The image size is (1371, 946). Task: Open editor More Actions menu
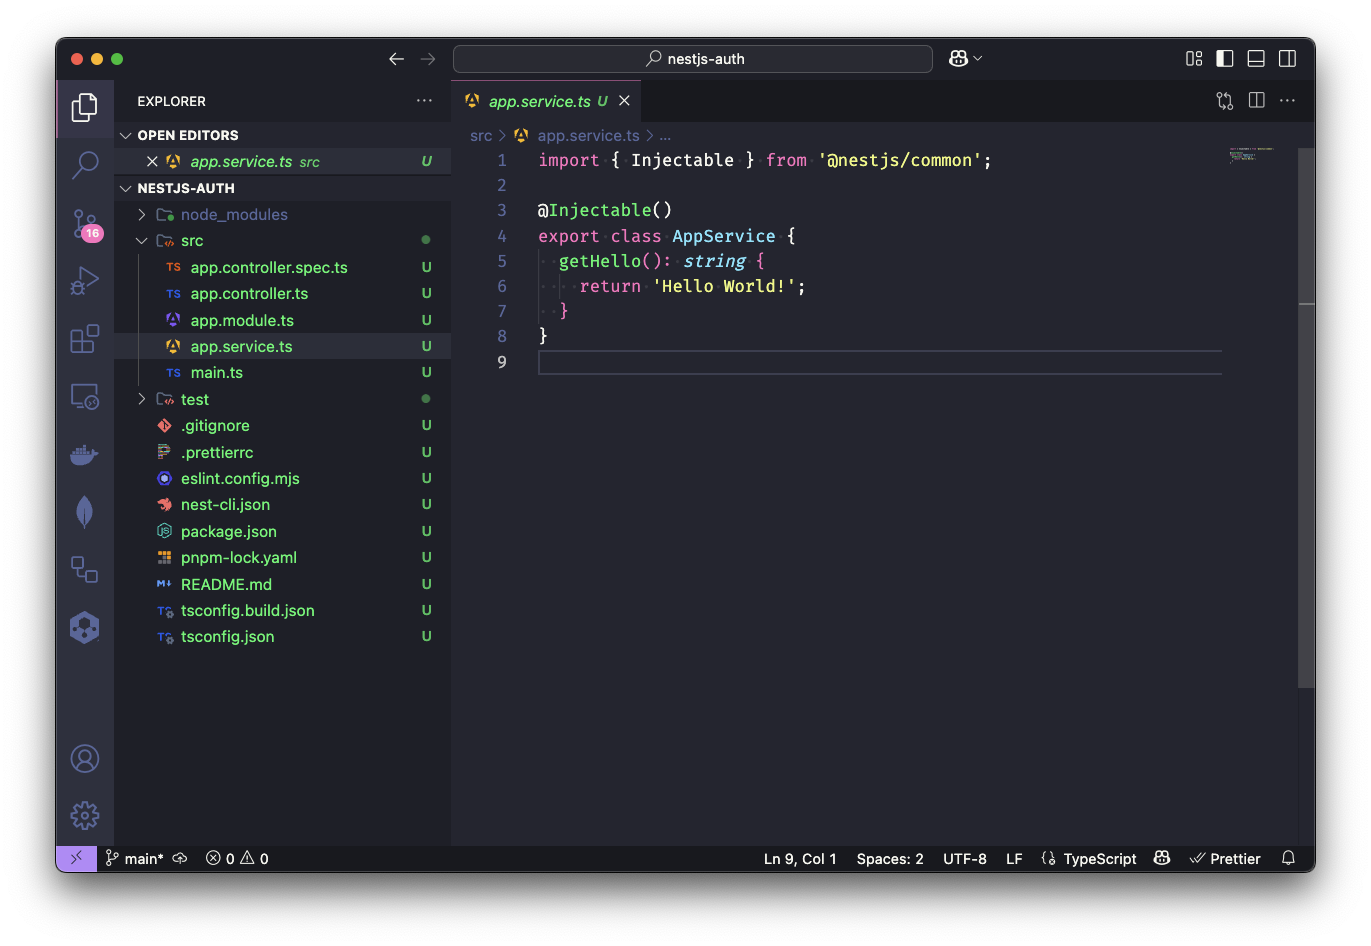[x=1288, y=101]
